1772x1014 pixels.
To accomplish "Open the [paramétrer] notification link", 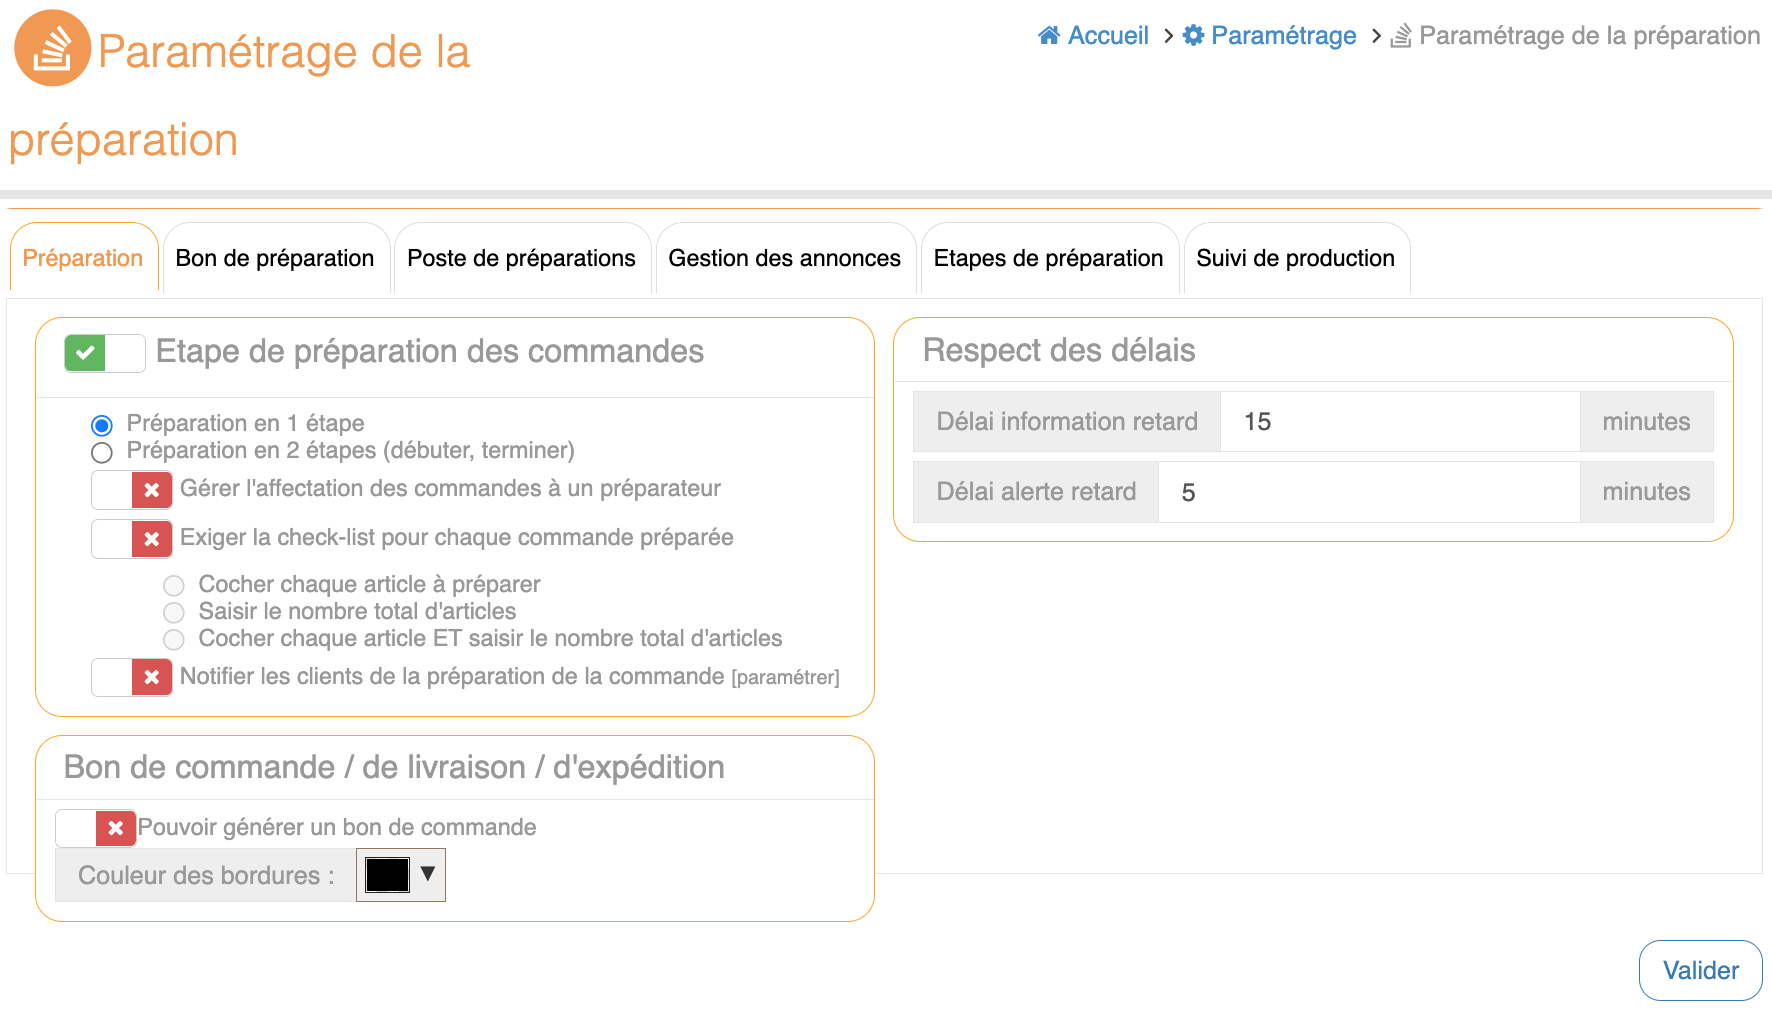I will (785, 678).
